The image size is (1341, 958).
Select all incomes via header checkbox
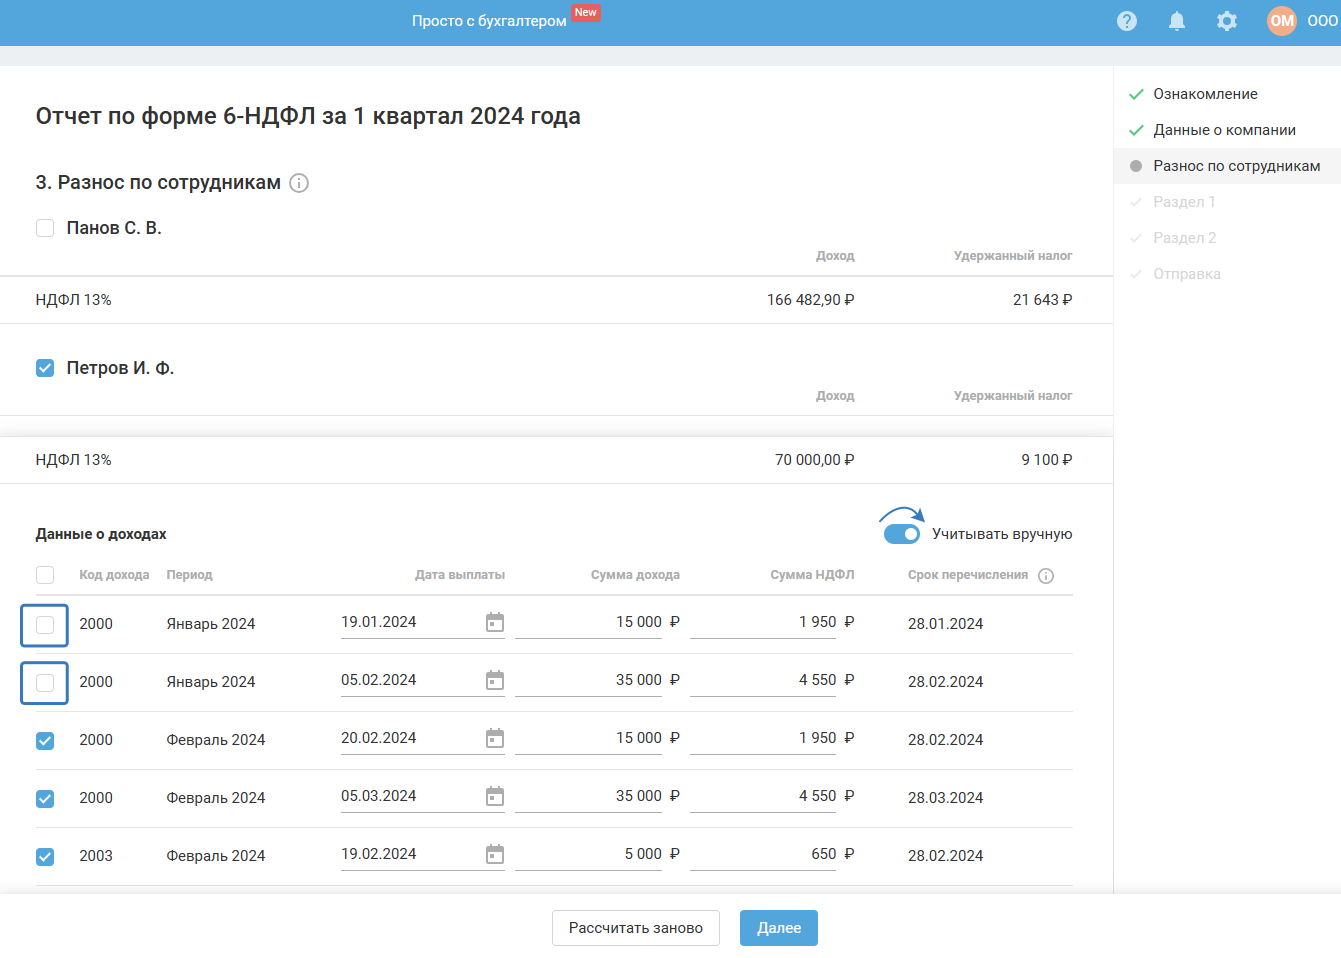(x=45, y=575)
